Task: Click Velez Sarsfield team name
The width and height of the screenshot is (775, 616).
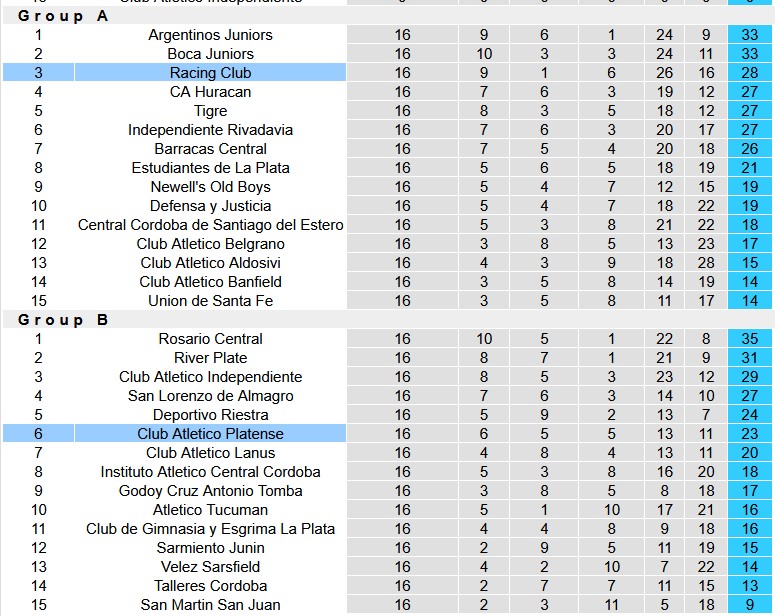Action: coord(210,567)
